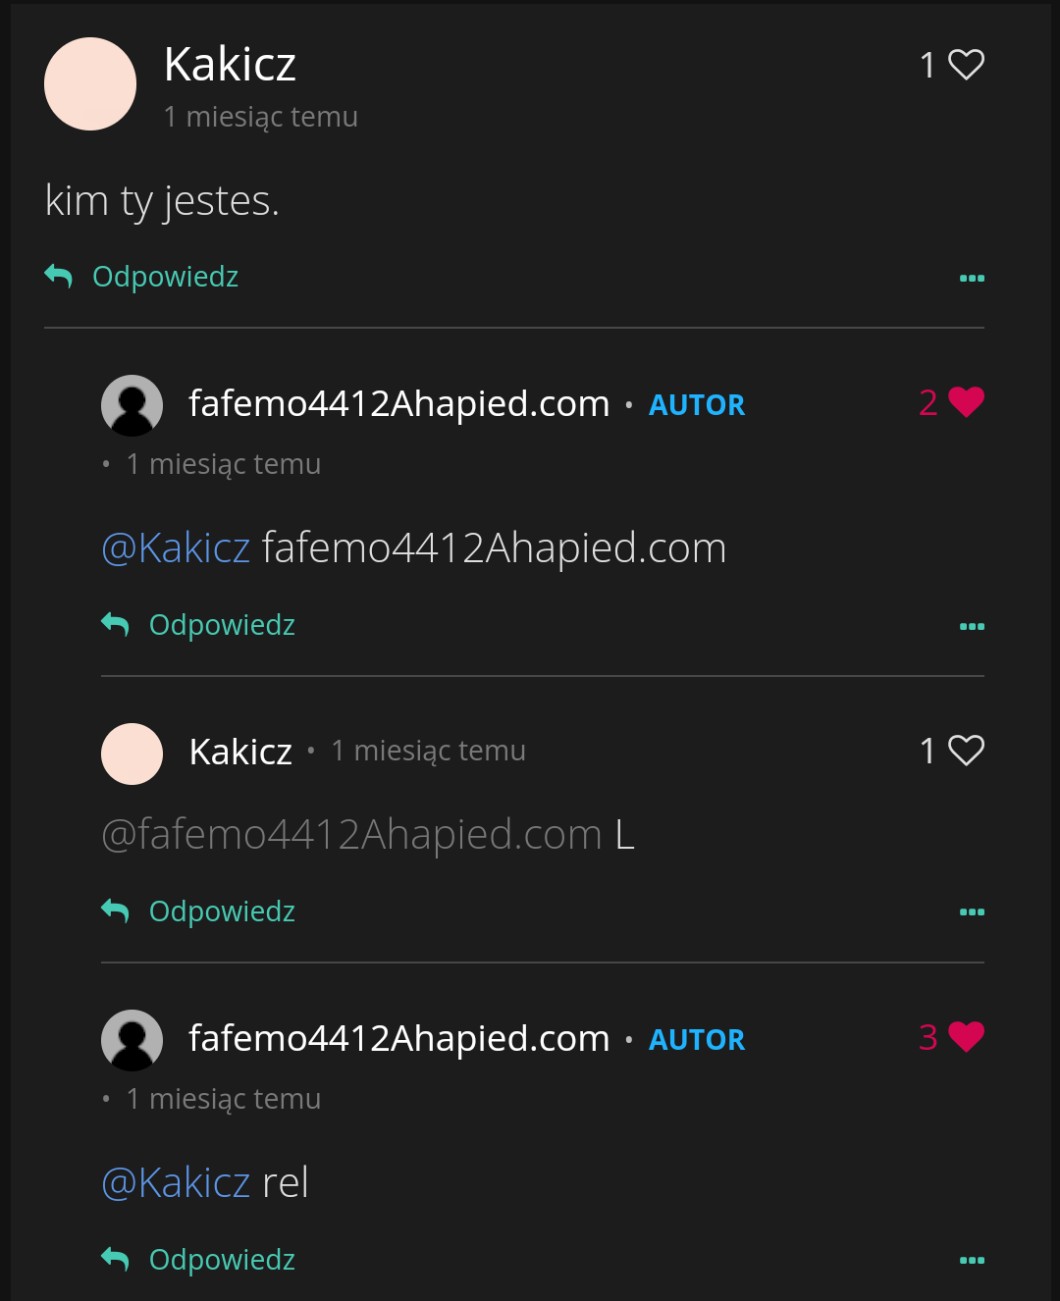Expand options menu for Kakicz's "L" reply
Screen dimensions: 1060x1301
point(972,912)
